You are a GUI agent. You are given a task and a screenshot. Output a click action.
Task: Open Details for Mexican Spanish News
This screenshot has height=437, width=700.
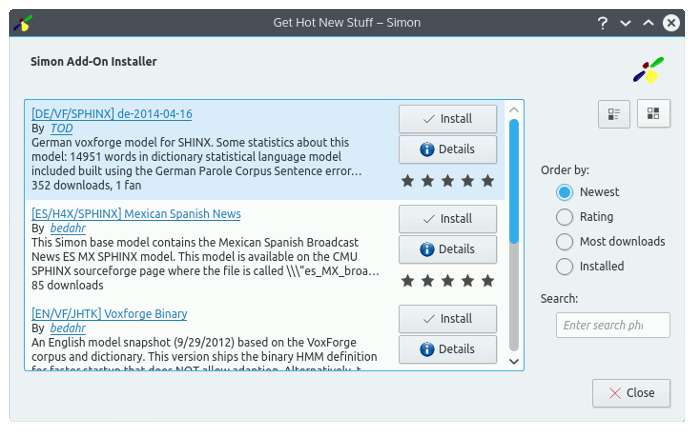pyautogui.click(x=448, y=249)
